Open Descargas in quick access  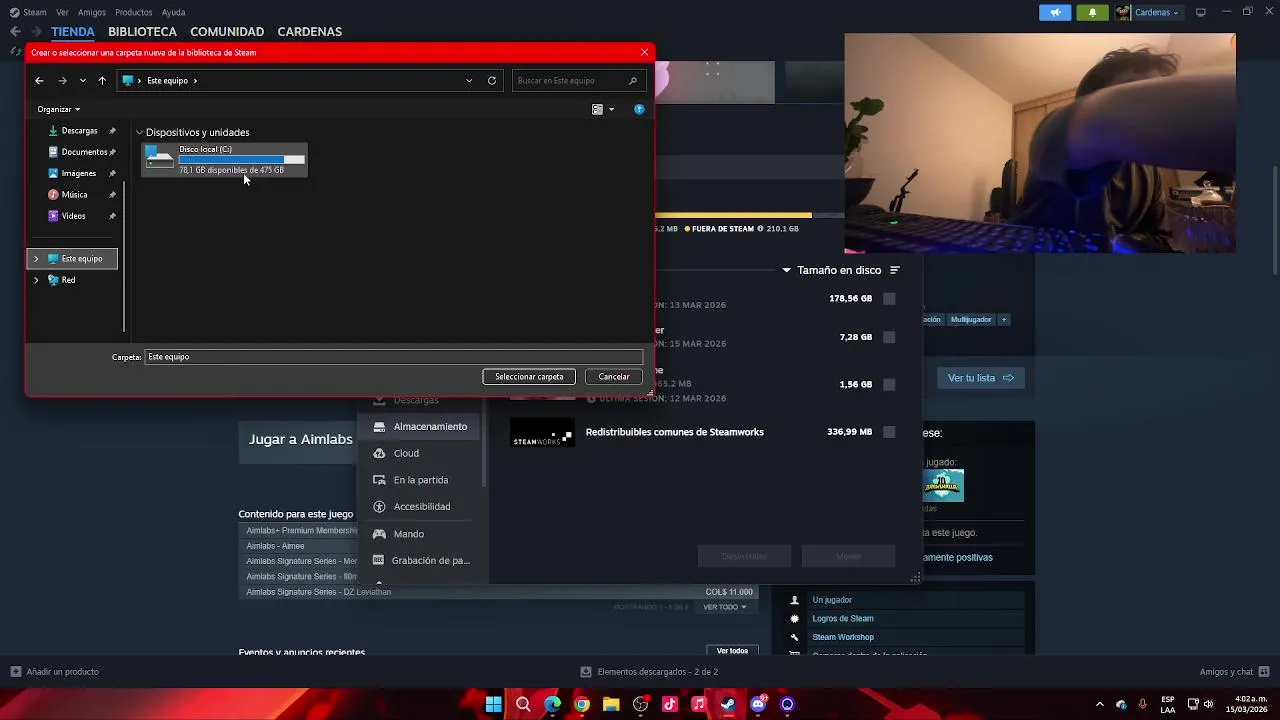[x=79, y=131]
